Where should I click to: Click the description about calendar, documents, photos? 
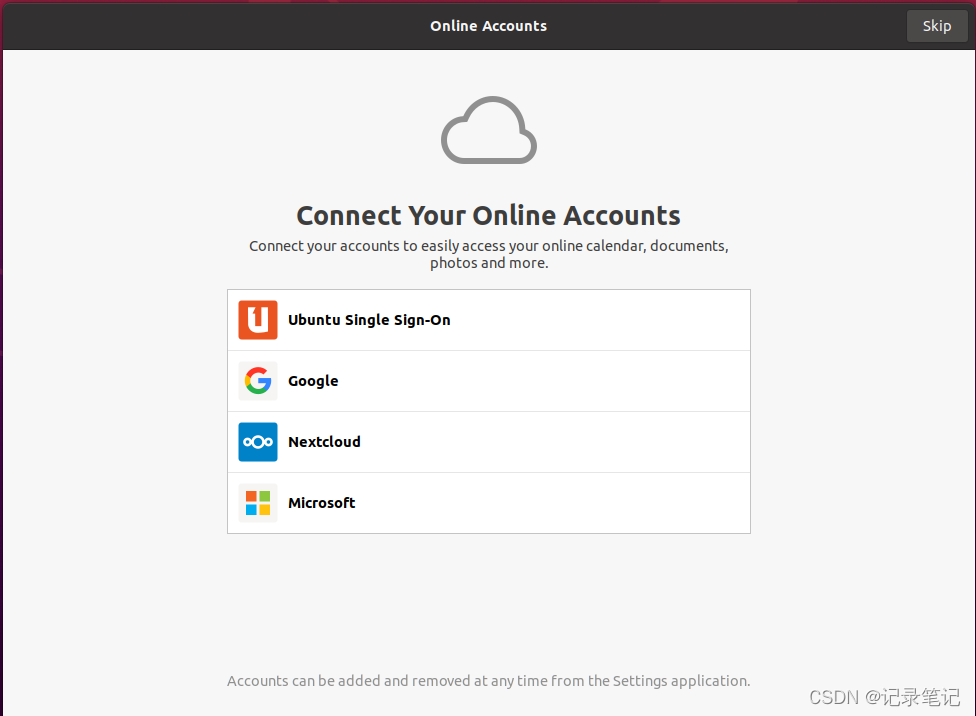489,254
